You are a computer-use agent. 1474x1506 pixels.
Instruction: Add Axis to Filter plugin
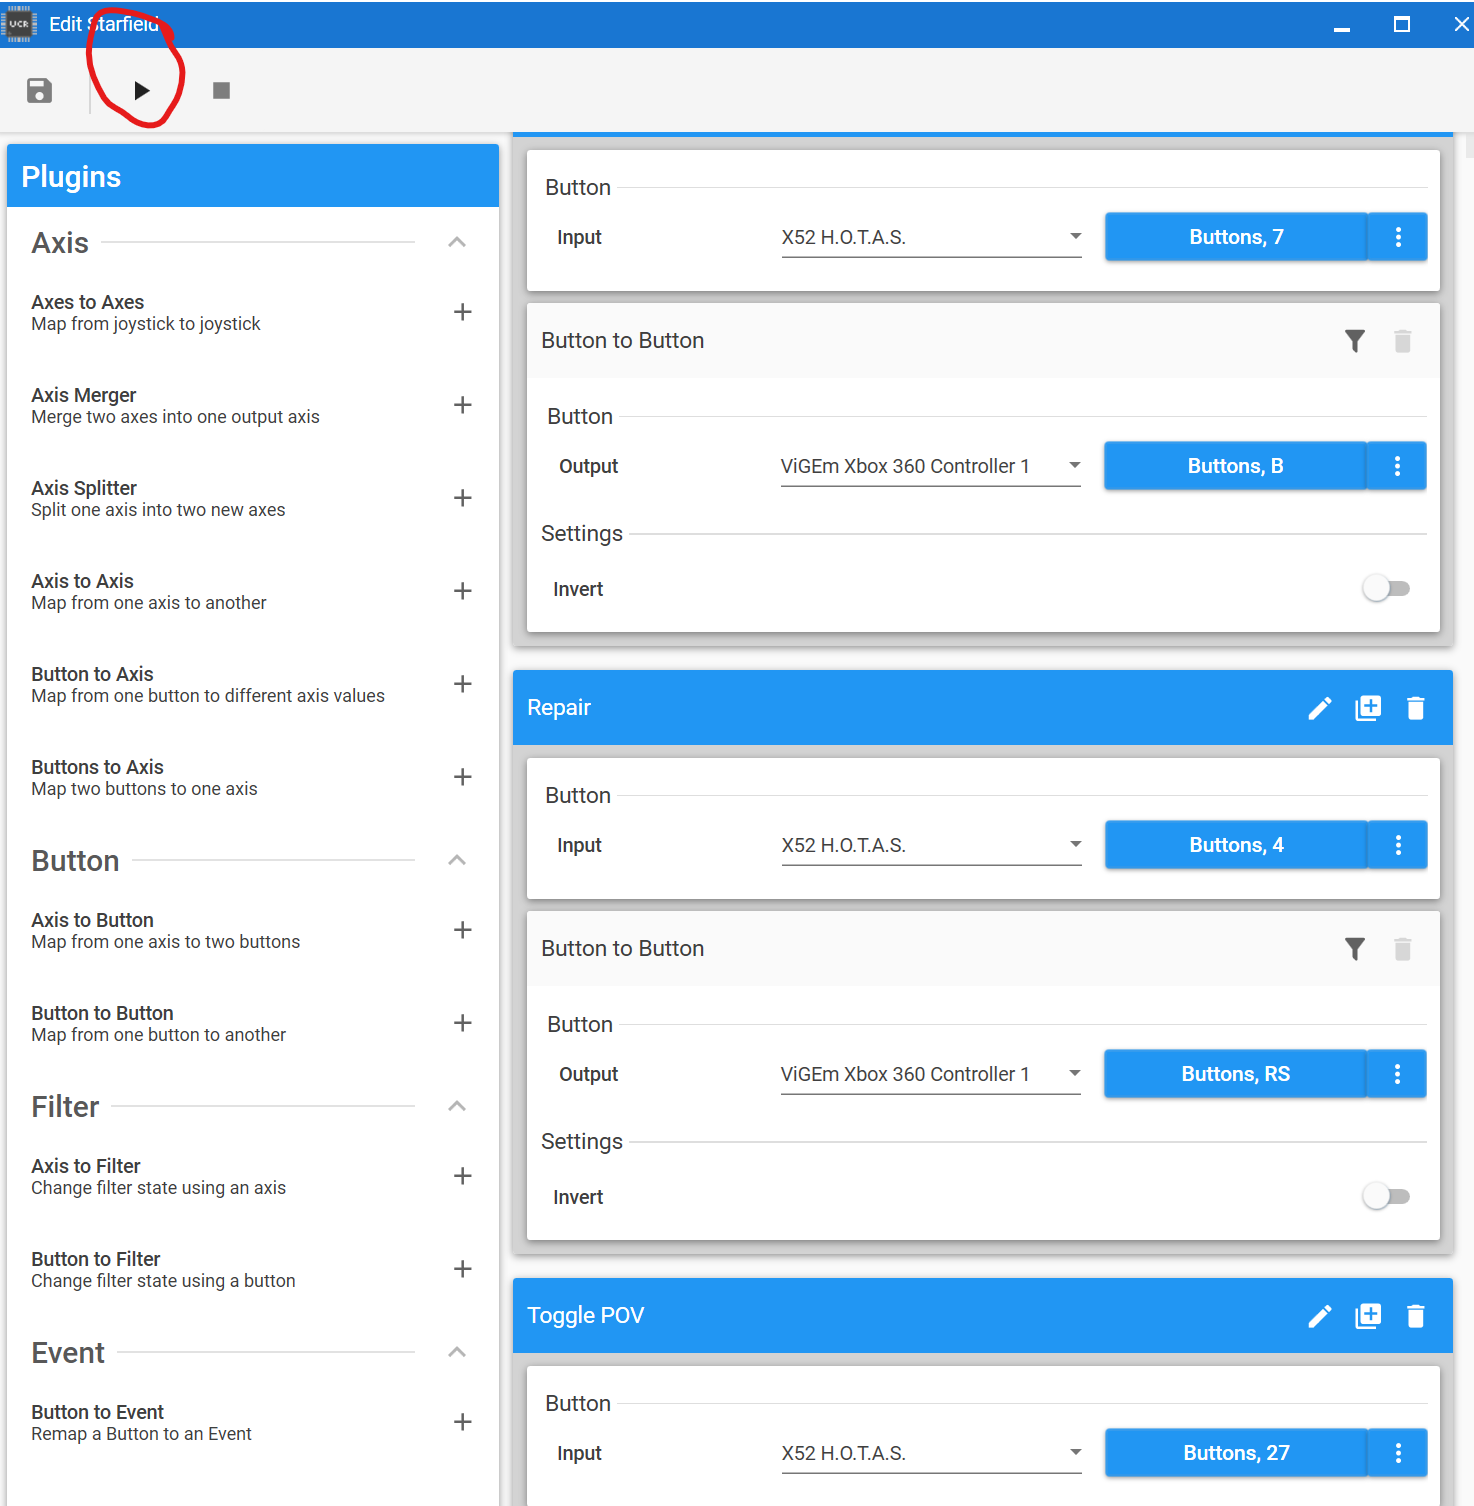(x=462, y=1176)
